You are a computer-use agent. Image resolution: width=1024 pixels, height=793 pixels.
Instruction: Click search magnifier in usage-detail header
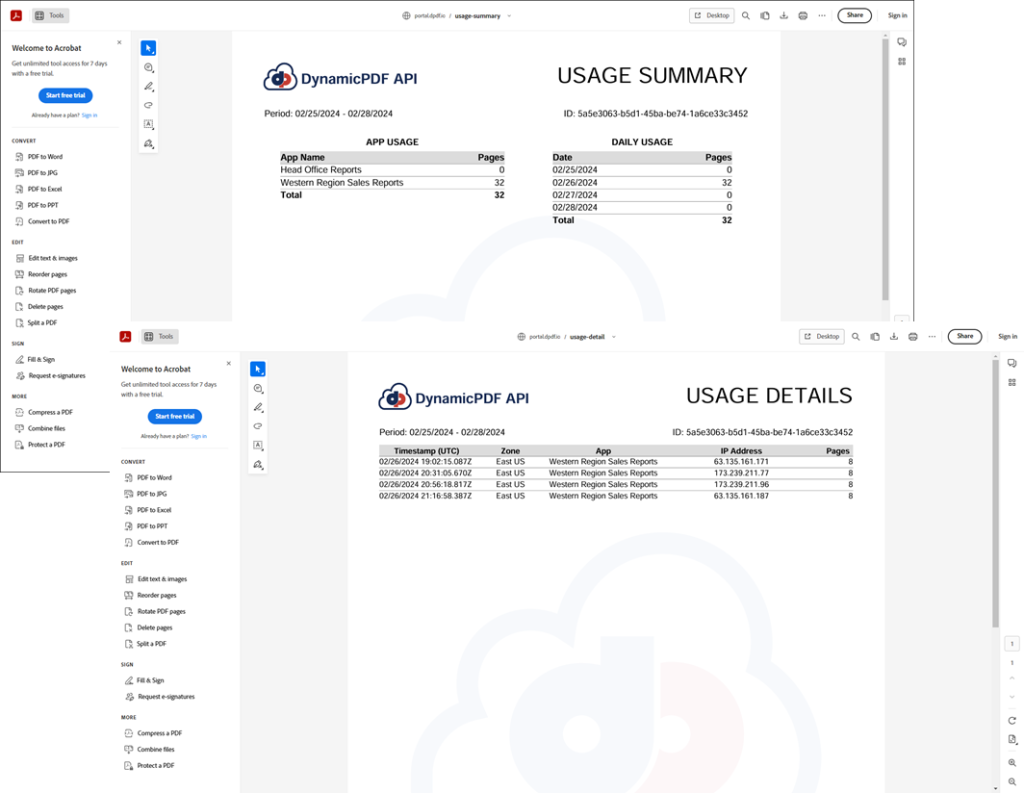(x=856, y=336)
